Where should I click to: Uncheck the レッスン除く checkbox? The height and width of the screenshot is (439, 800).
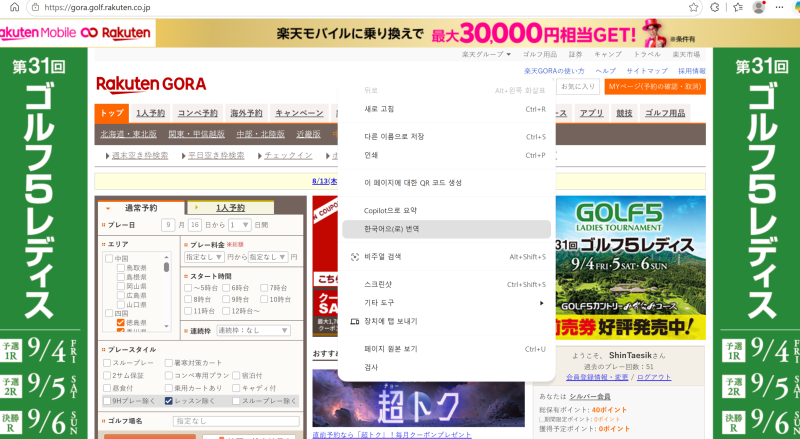click(169, 401)
